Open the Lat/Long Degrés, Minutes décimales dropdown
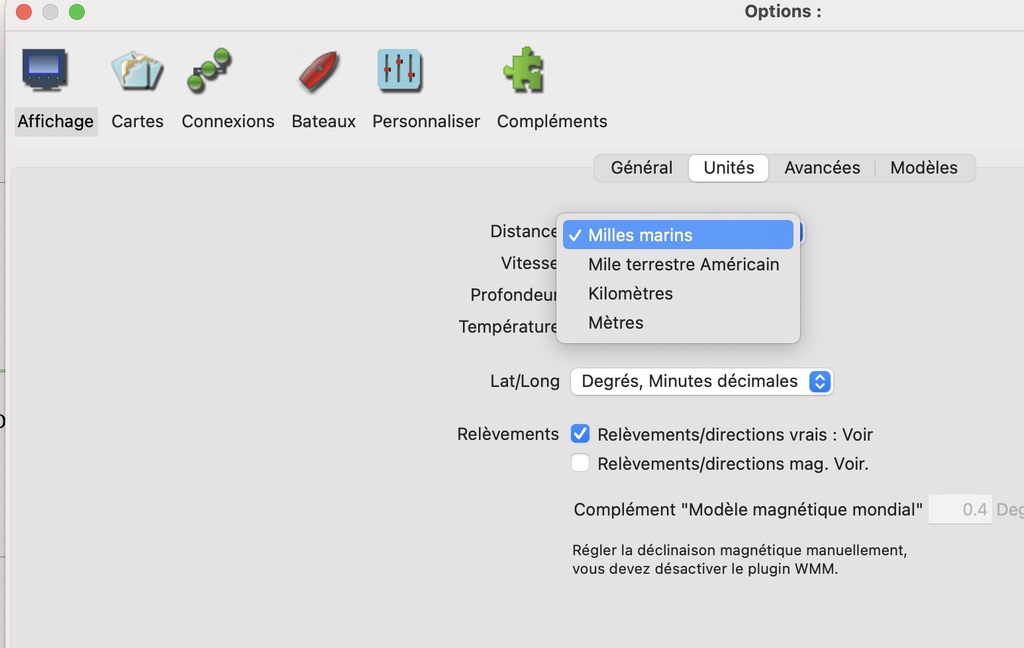This screenshot has height=648, width=1024. pyautogui.click(x=701, y=381)
